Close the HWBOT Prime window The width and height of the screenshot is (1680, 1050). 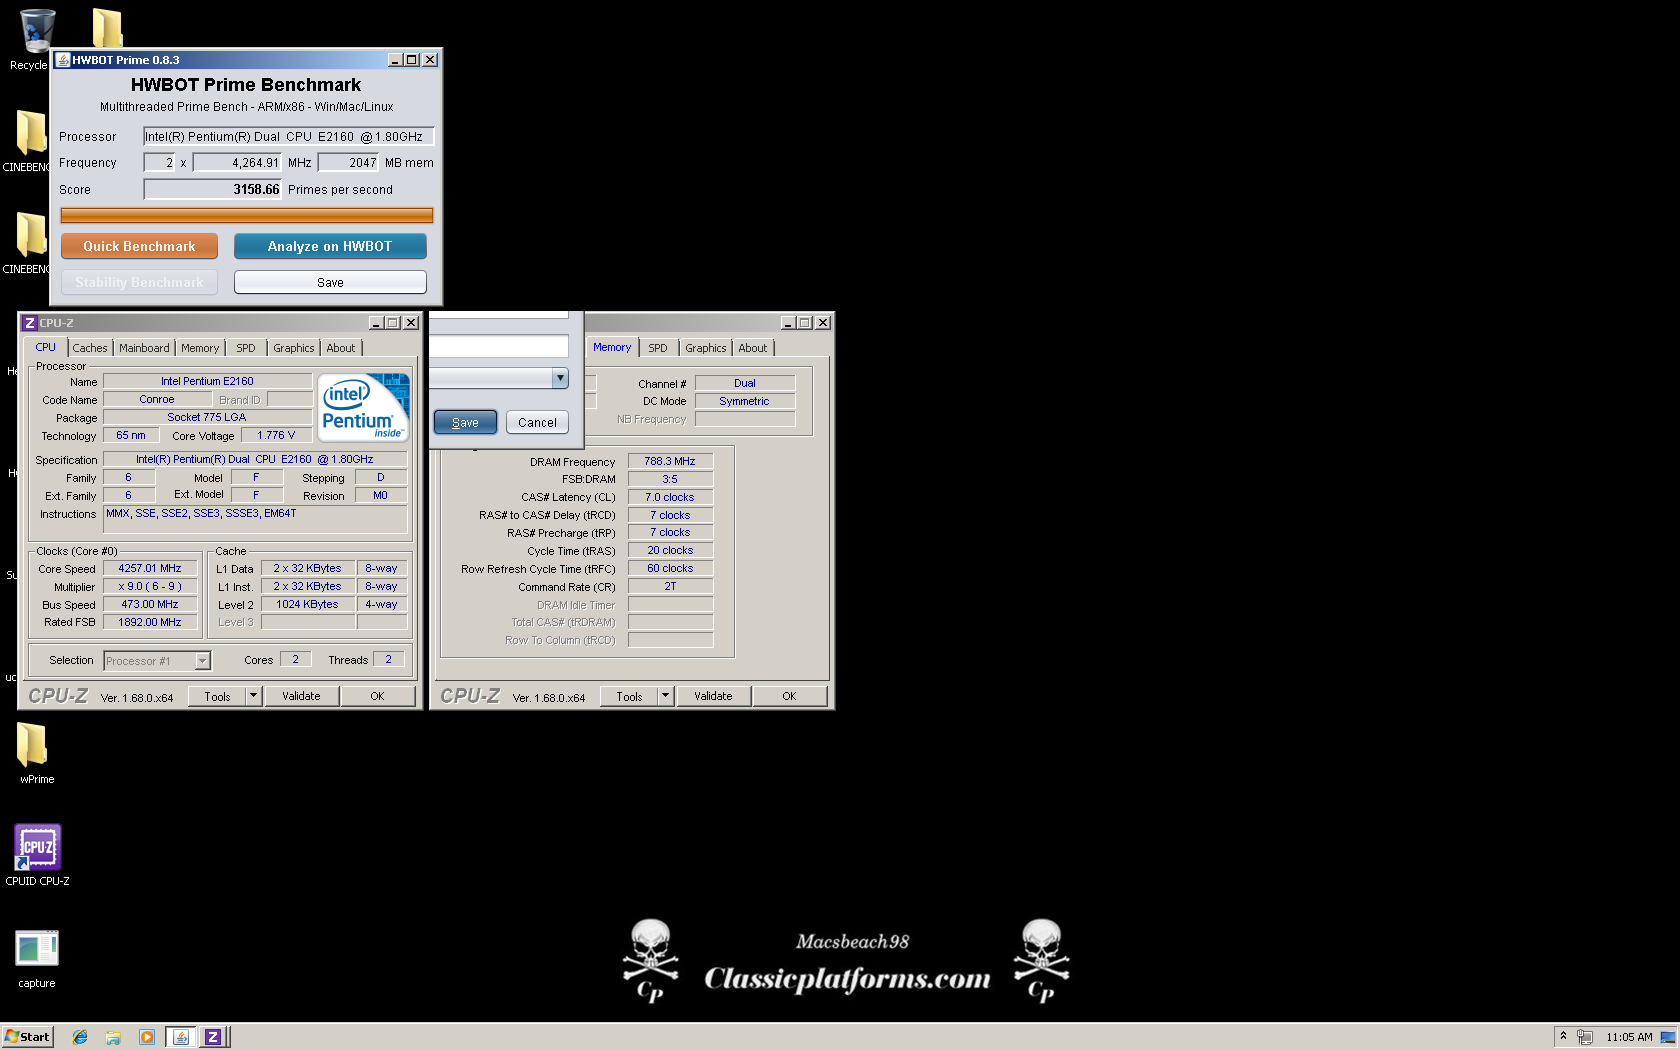430,60
